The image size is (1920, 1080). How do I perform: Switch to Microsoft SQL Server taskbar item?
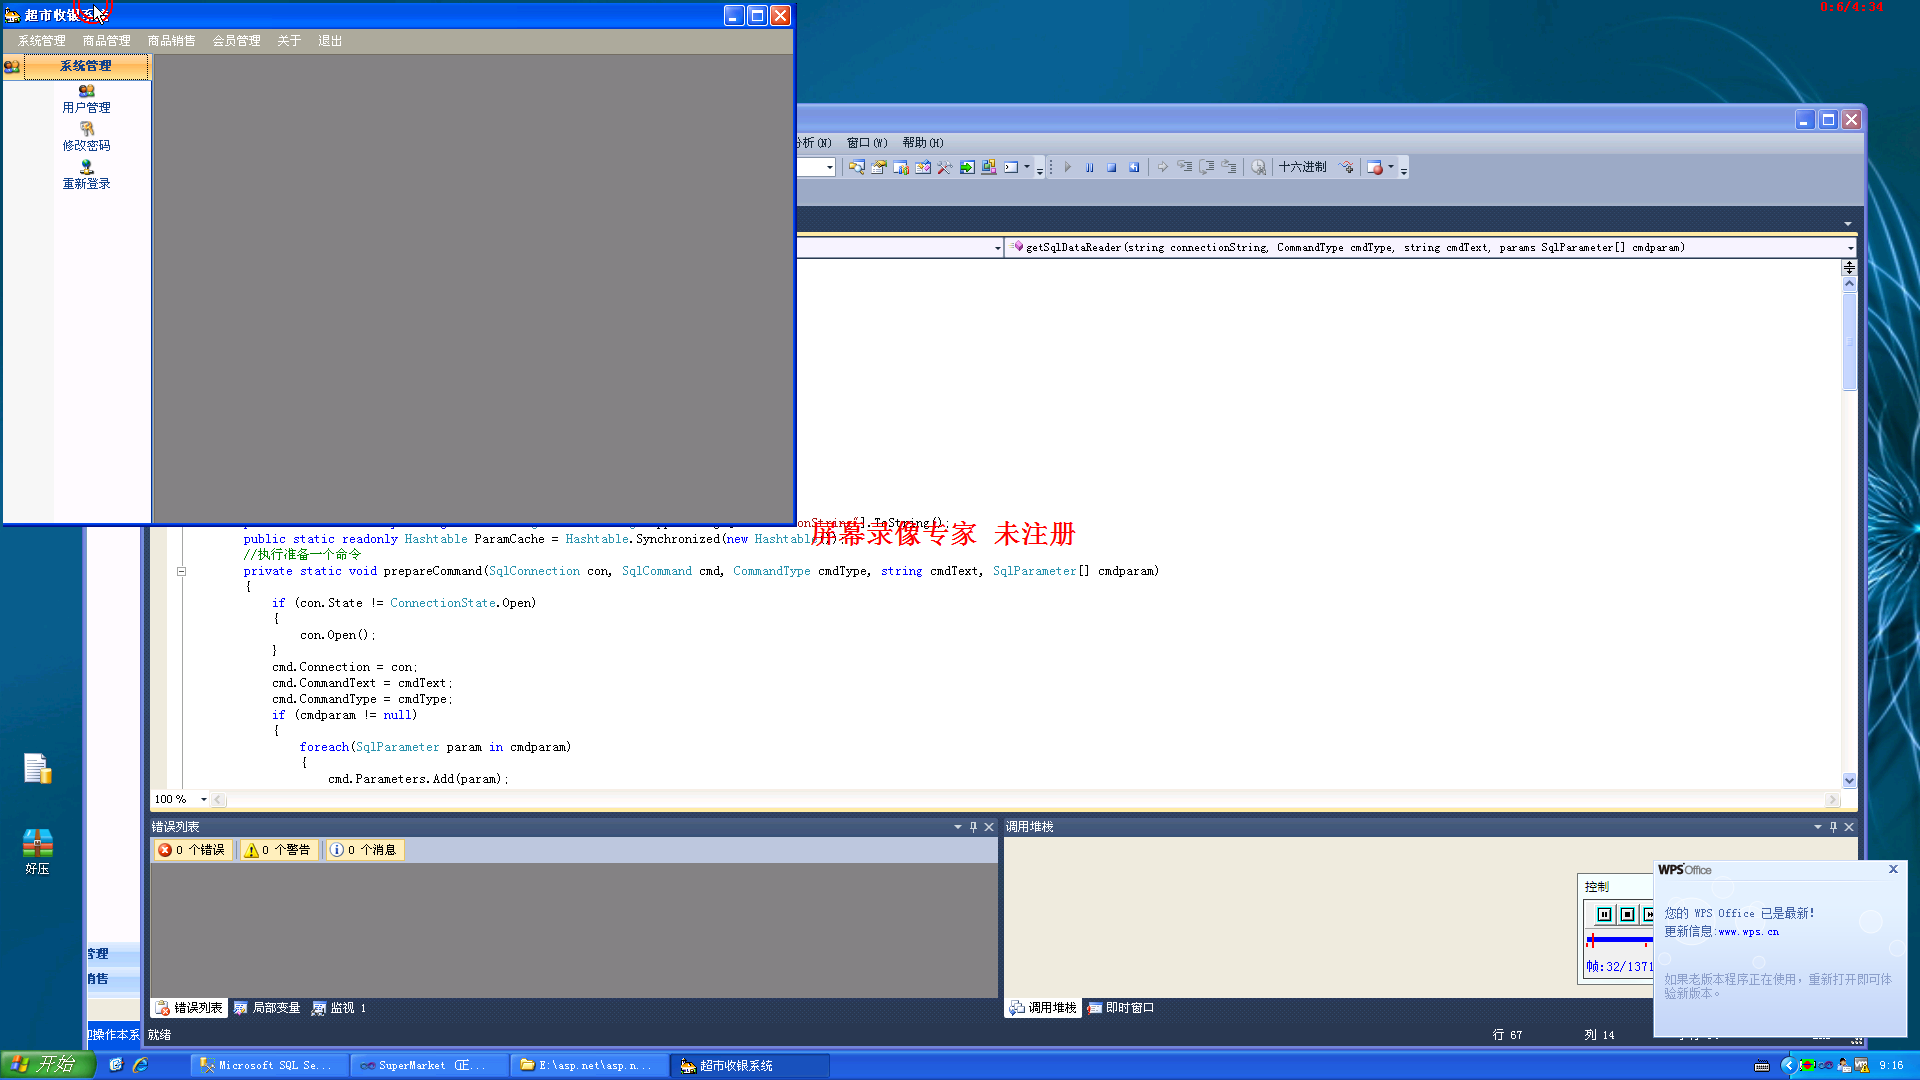pos(268,1066)
